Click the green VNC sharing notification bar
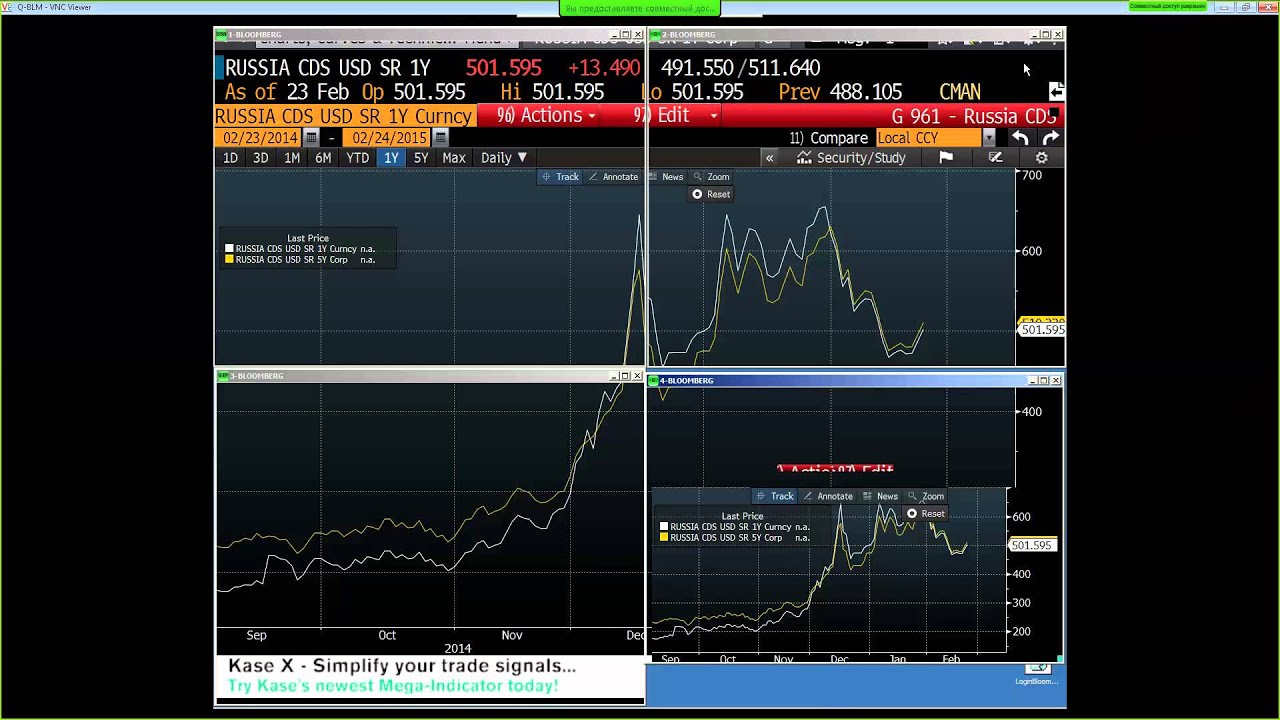 click(x=640, y=8)
